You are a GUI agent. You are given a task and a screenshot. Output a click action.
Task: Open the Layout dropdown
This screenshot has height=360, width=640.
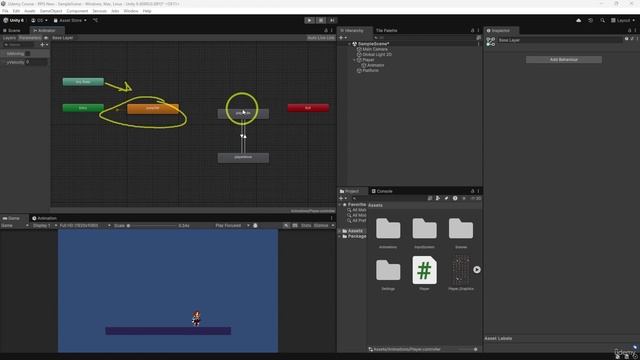tap(623, 20)
